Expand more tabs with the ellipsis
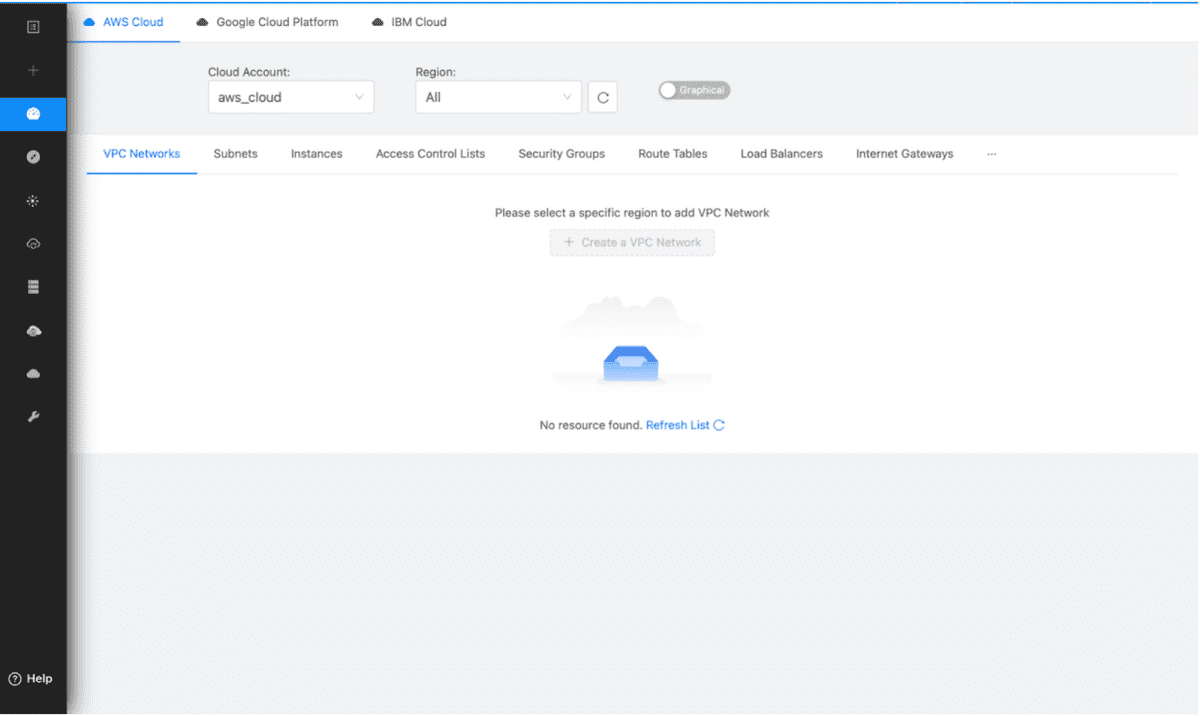This screenshot has width=1200, height=716. 991,154
